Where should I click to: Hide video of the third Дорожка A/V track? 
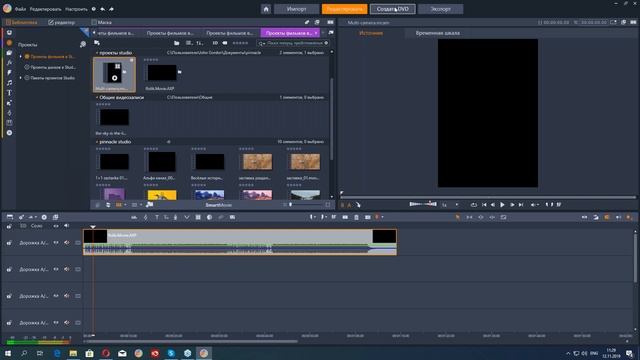[x=56, y=296]
